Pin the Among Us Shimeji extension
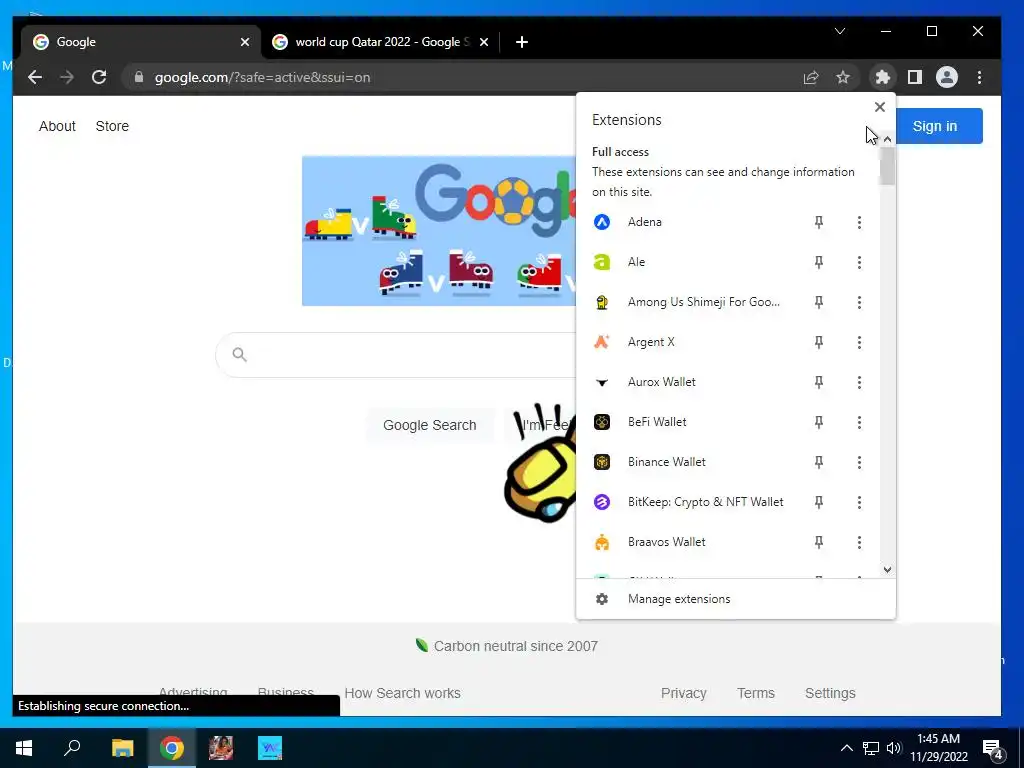 (x=818, y=302)
